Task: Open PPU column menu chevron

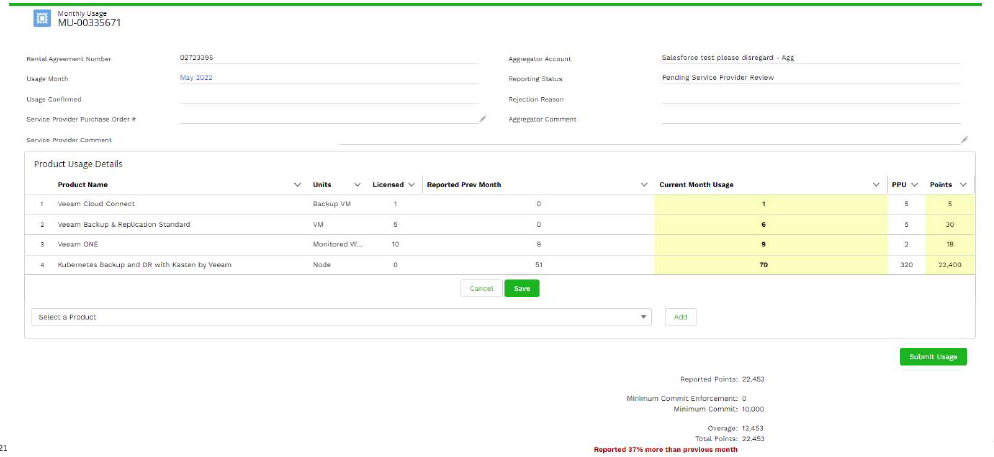Action: click(914, 185)
